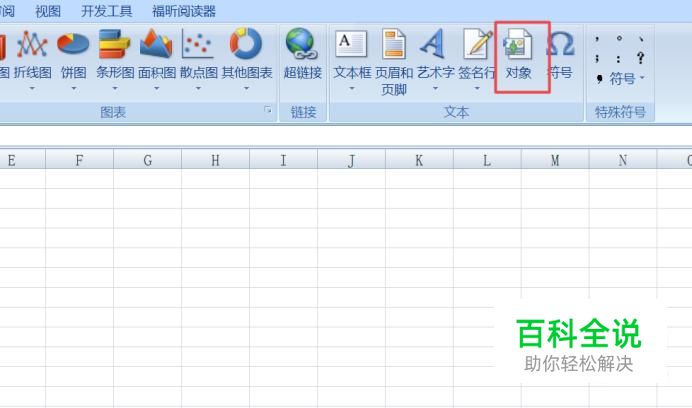Insert the question mark special symbol
Screen dimensions: 692x408
[x=641, y=58]
